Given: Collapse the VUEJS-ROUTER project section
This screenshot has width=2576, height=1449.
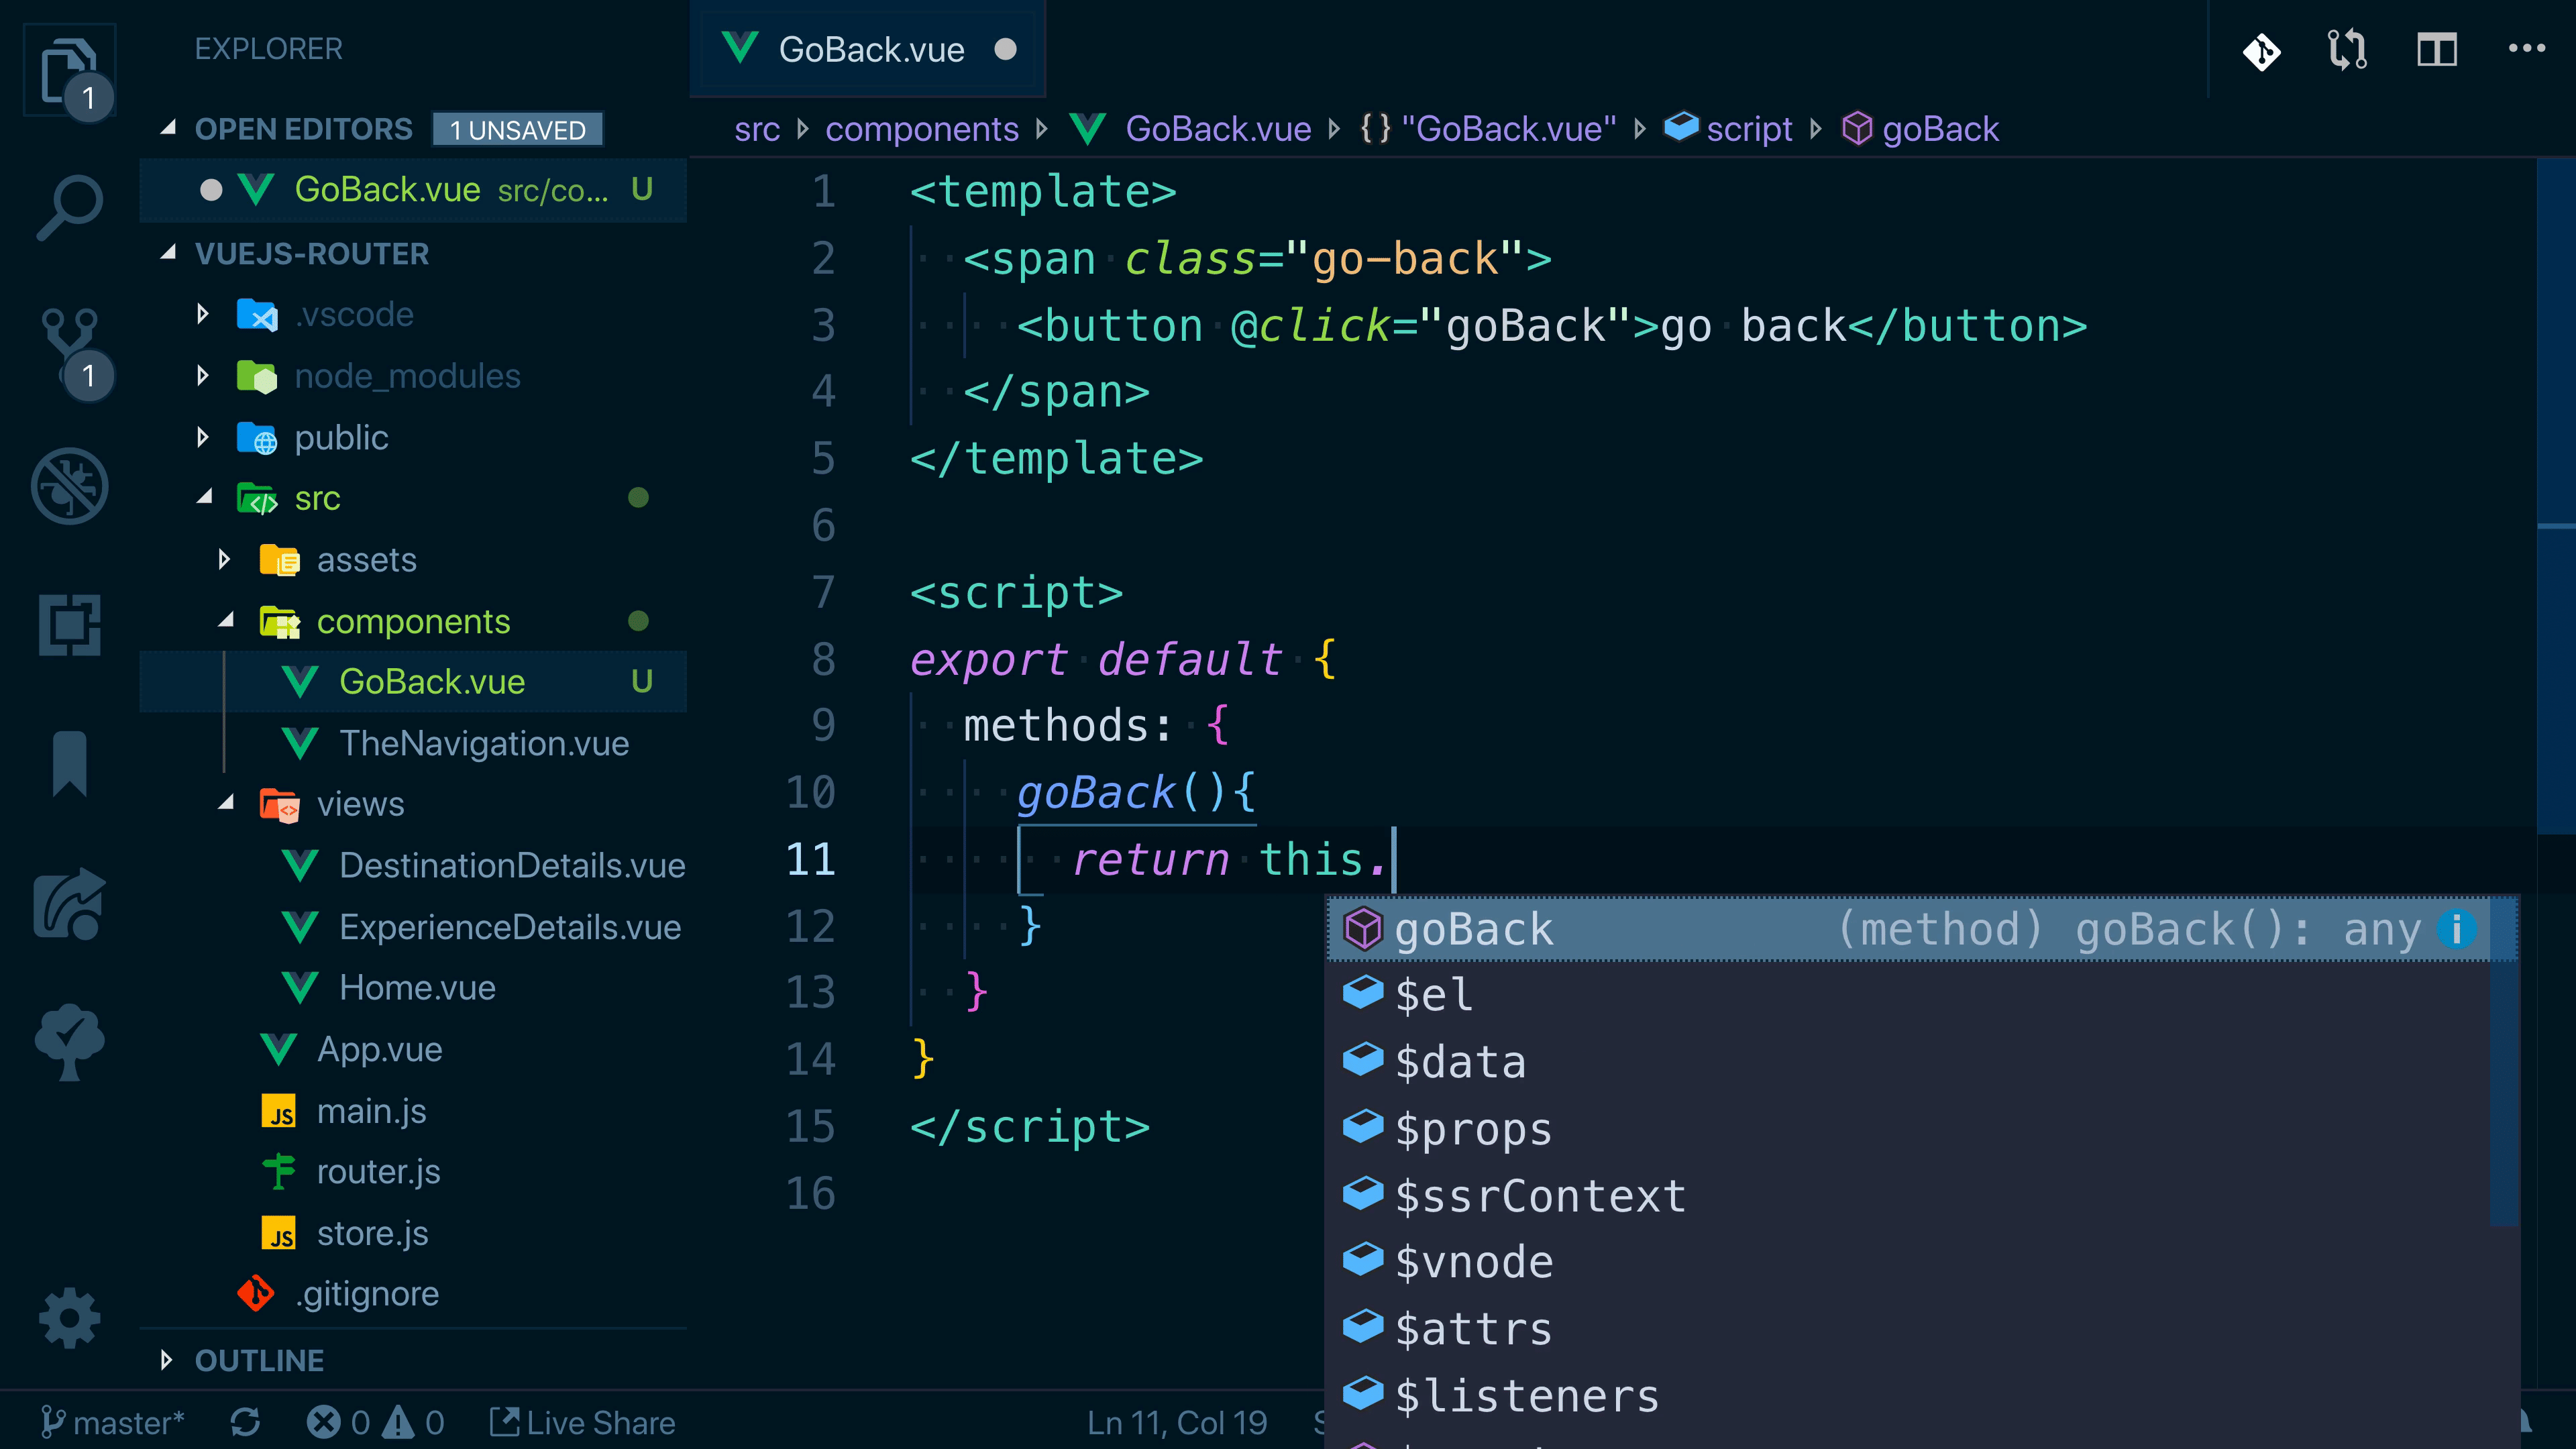Looking at the screenshot, I should click(169, 253).
